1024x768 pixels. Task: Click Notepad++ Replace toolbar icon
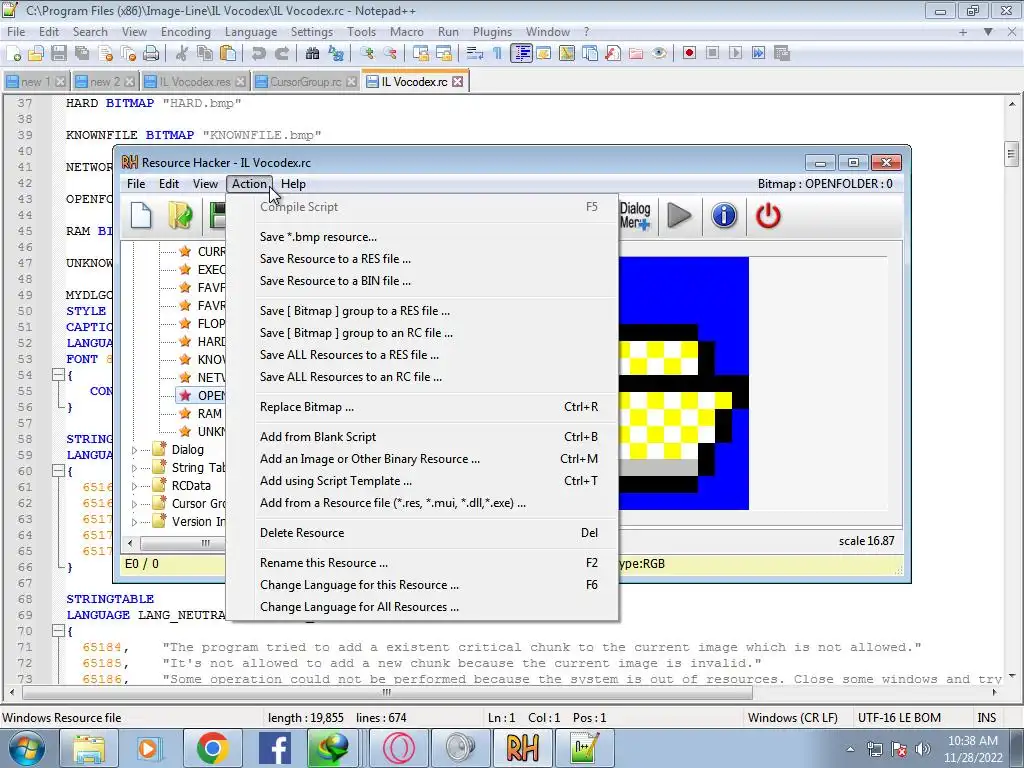pyautogui.click(x=336, y=54)
